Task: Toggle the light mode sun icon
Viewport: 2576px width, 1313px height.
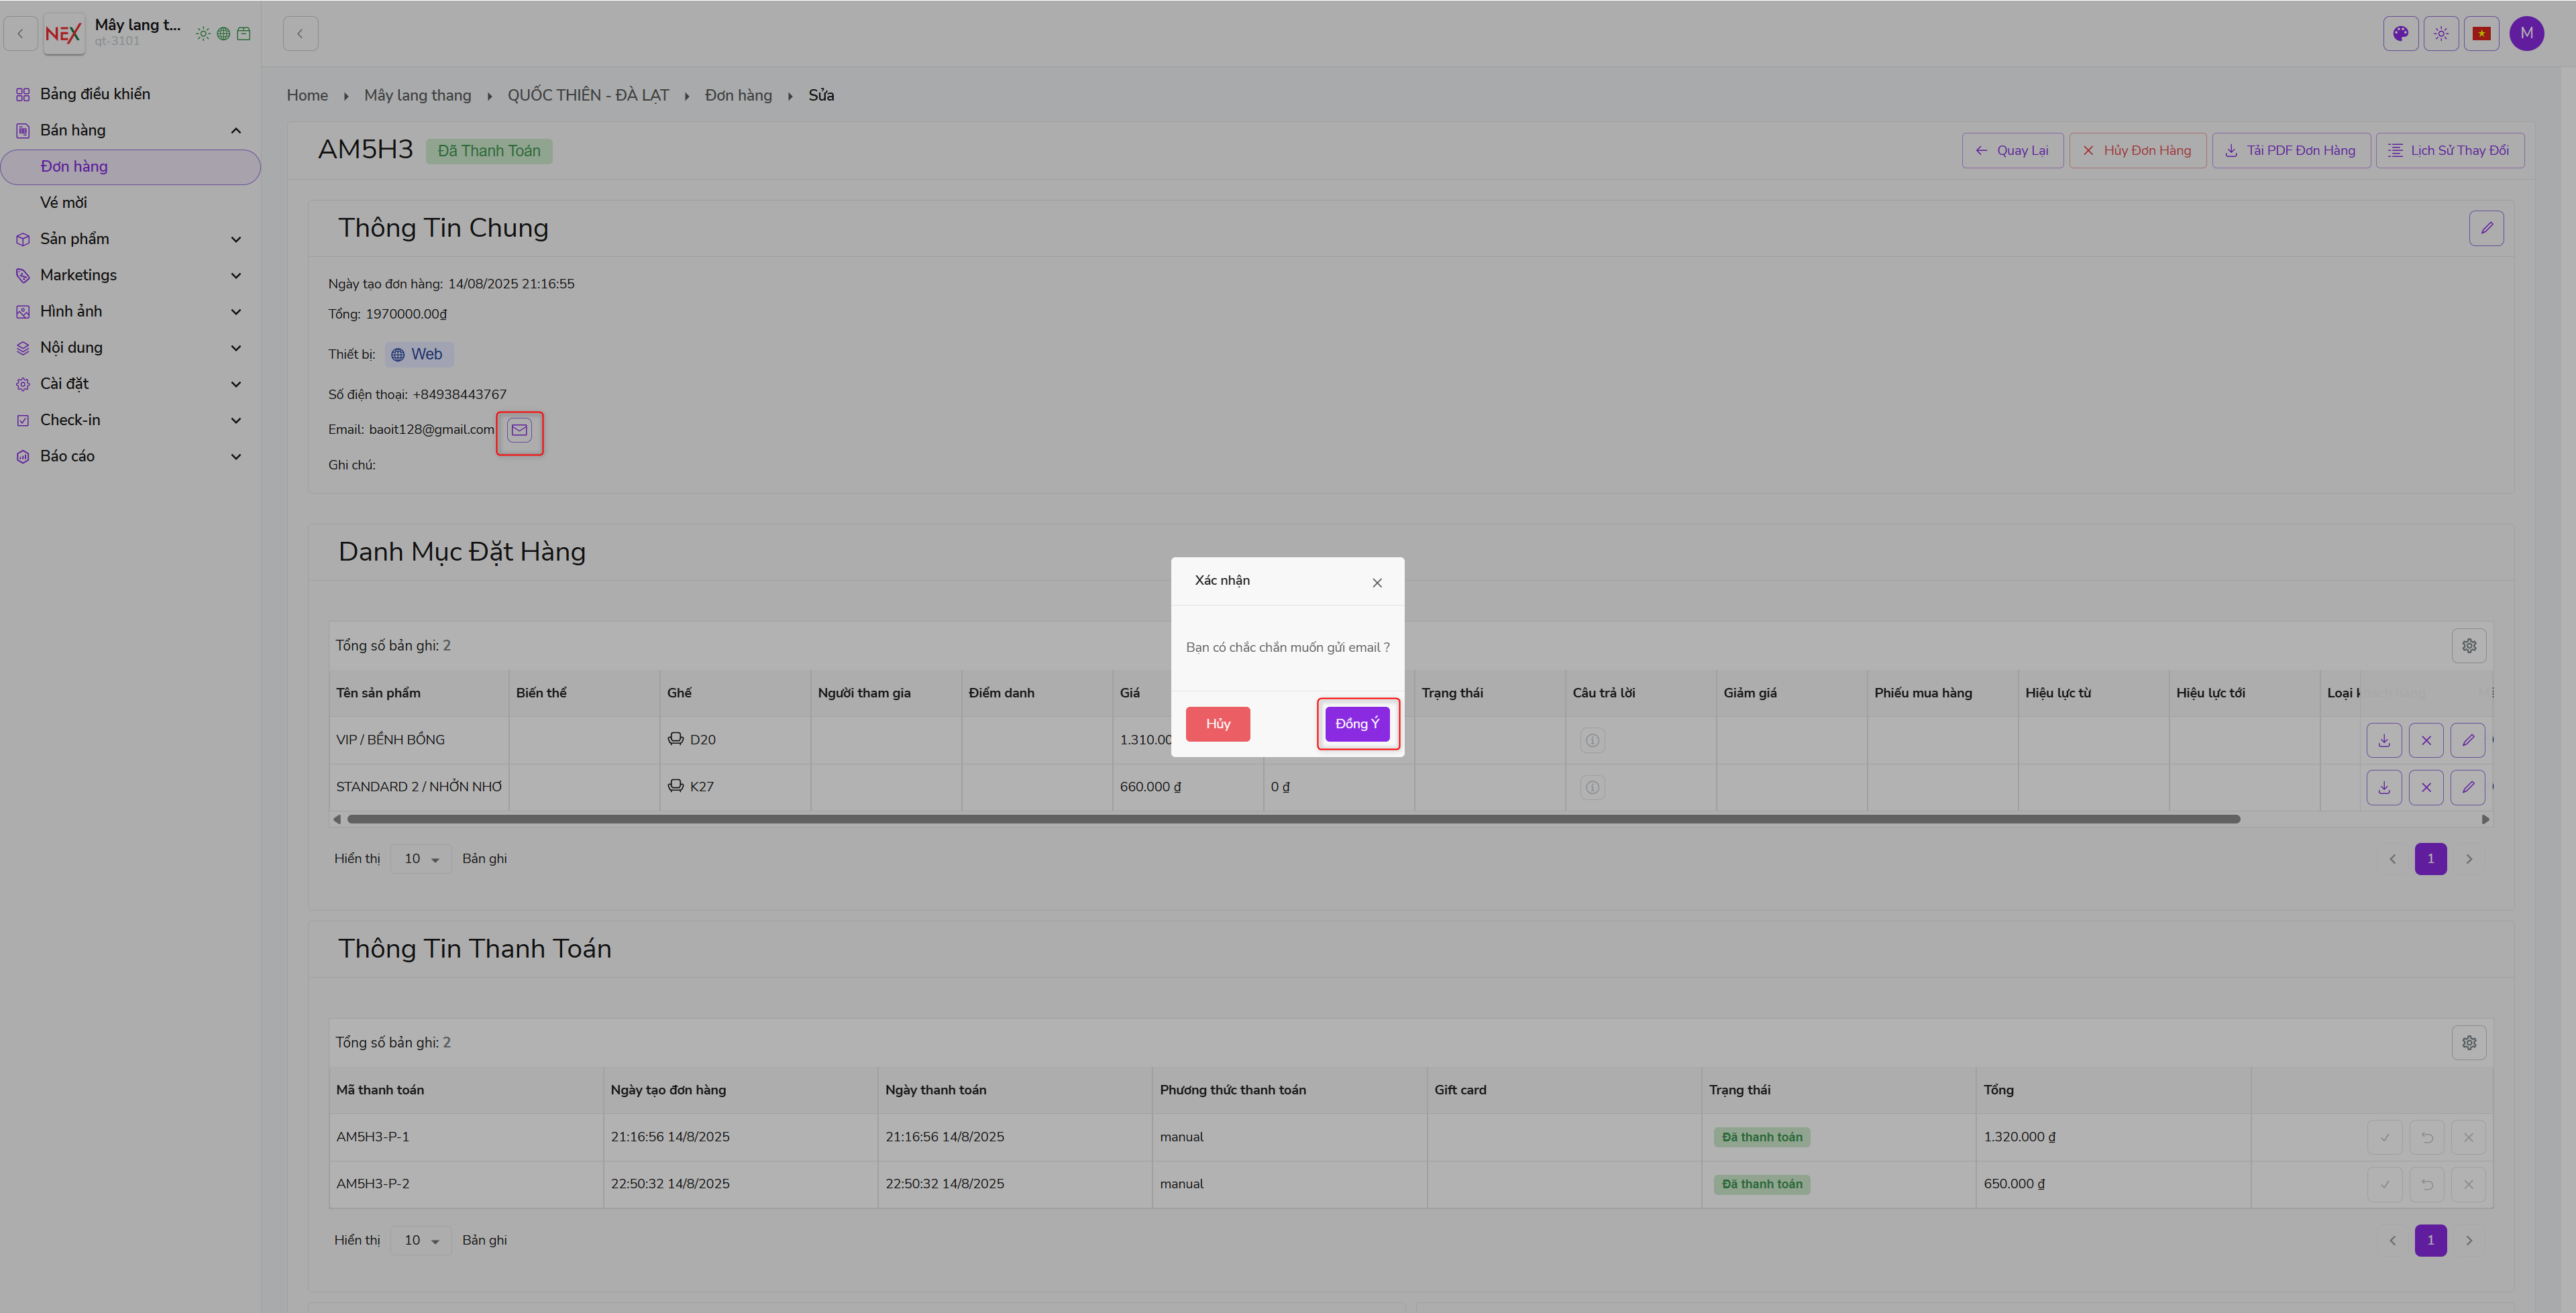Action: tap(2441, 33)
